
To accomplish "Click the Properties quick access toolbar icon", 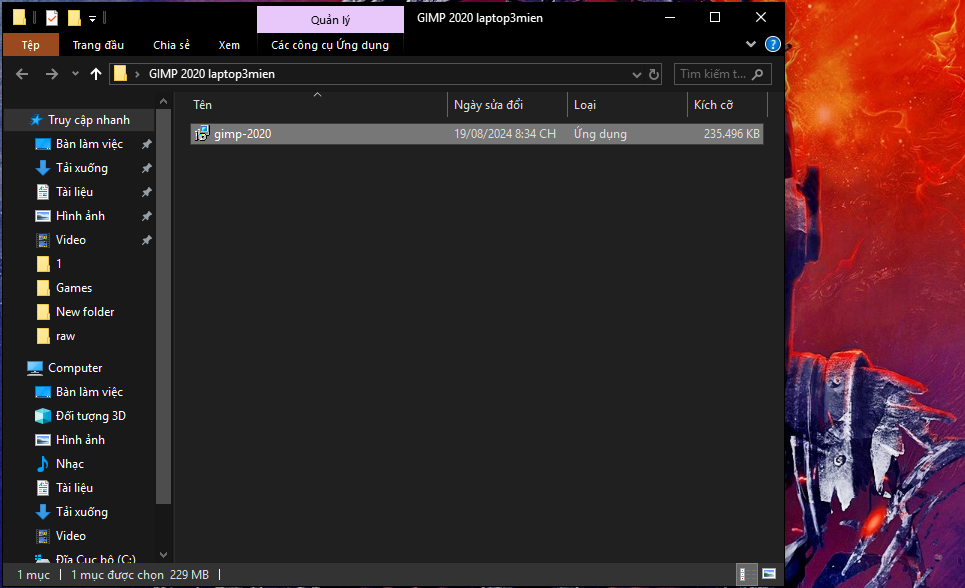I will coord(52,18).
